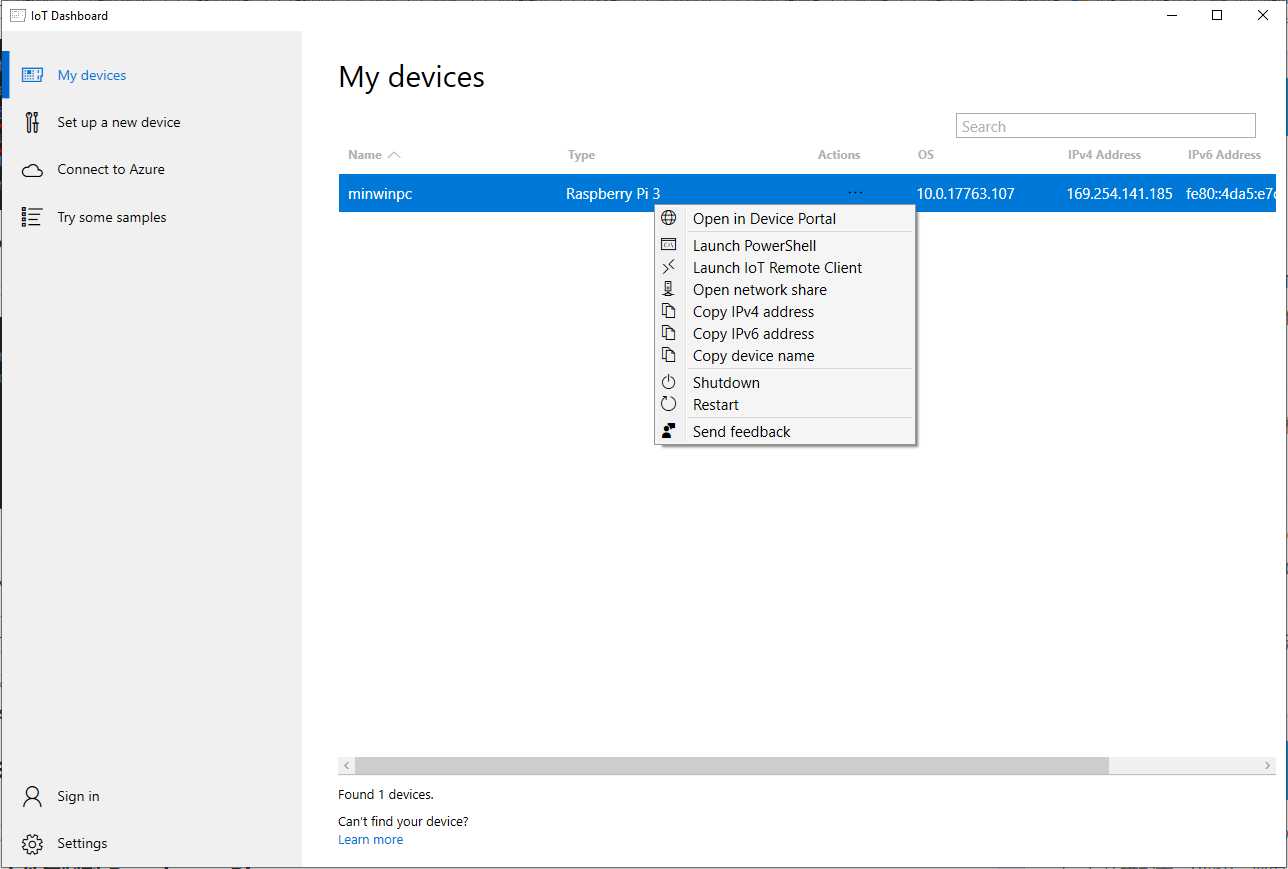Click the horizontal scrollbar left arrow
This screenshot has height=869, width=1288.
tap(347, 765)
